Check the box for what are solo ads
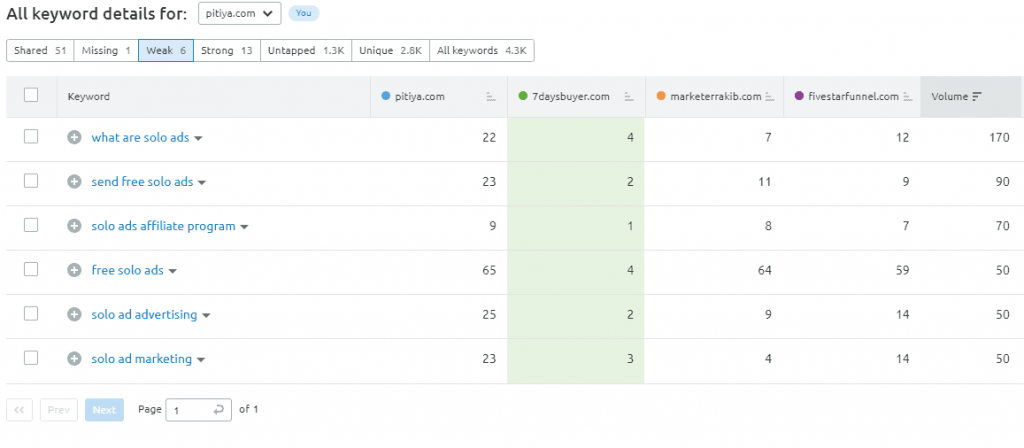 [x=31, y=136]
